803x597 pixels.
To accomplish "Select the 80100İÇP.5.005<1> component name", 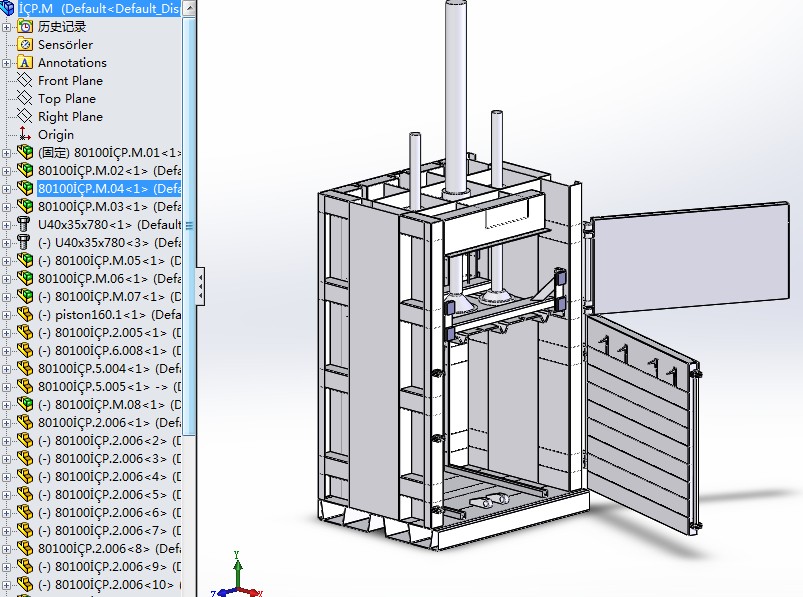I will (x=109, y=387).
